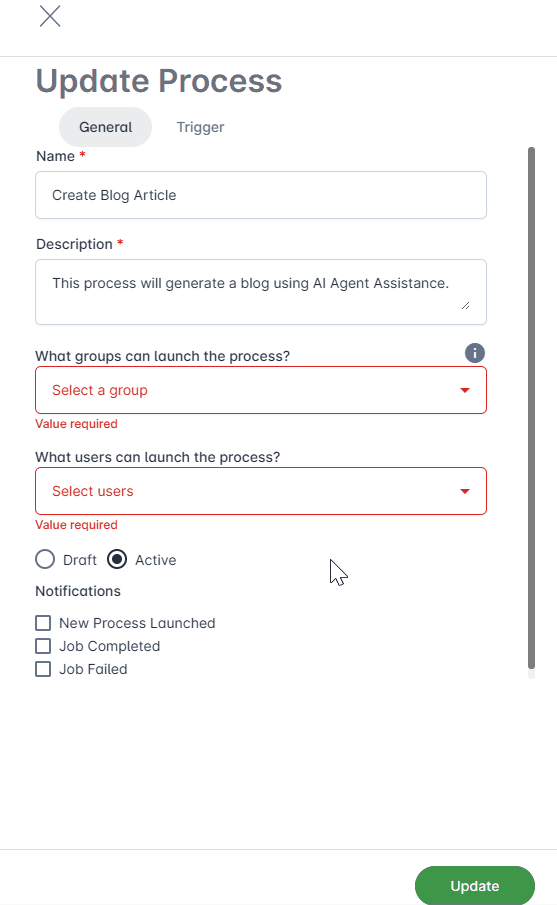Viewport: 557px width, 905px height.
Task: Click the Draft label text
Action: pos(80,560)
